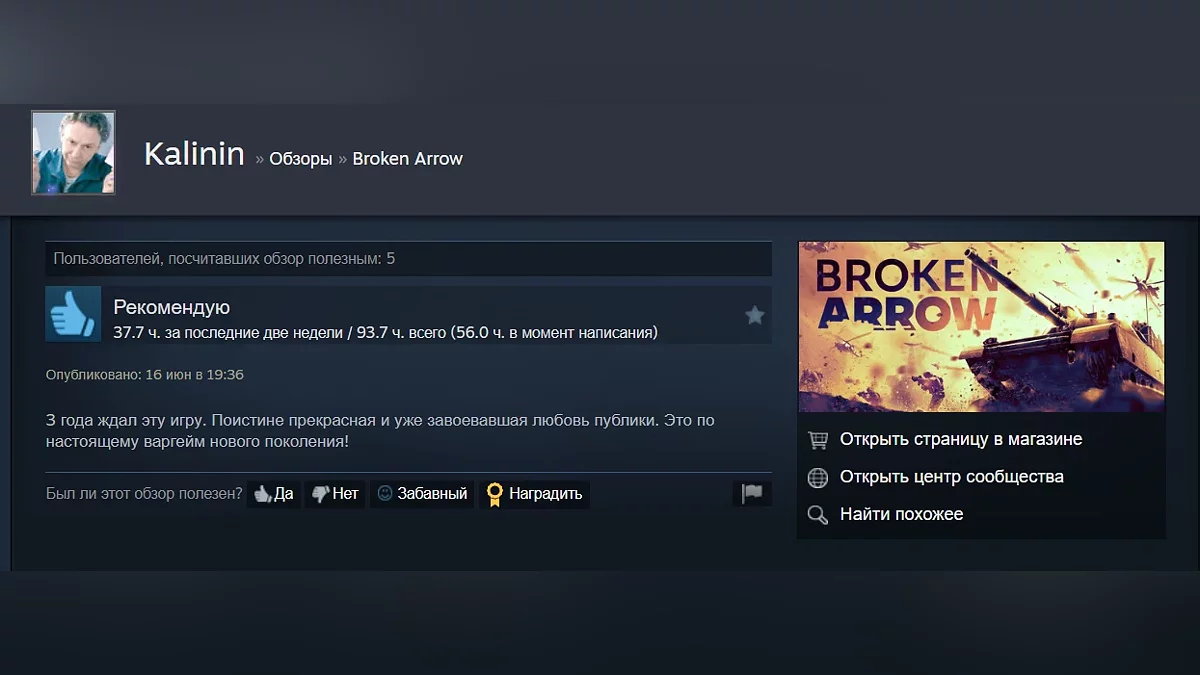
Task: Open Kalinin's avatar picture
Action: click(x=73, y=152)
